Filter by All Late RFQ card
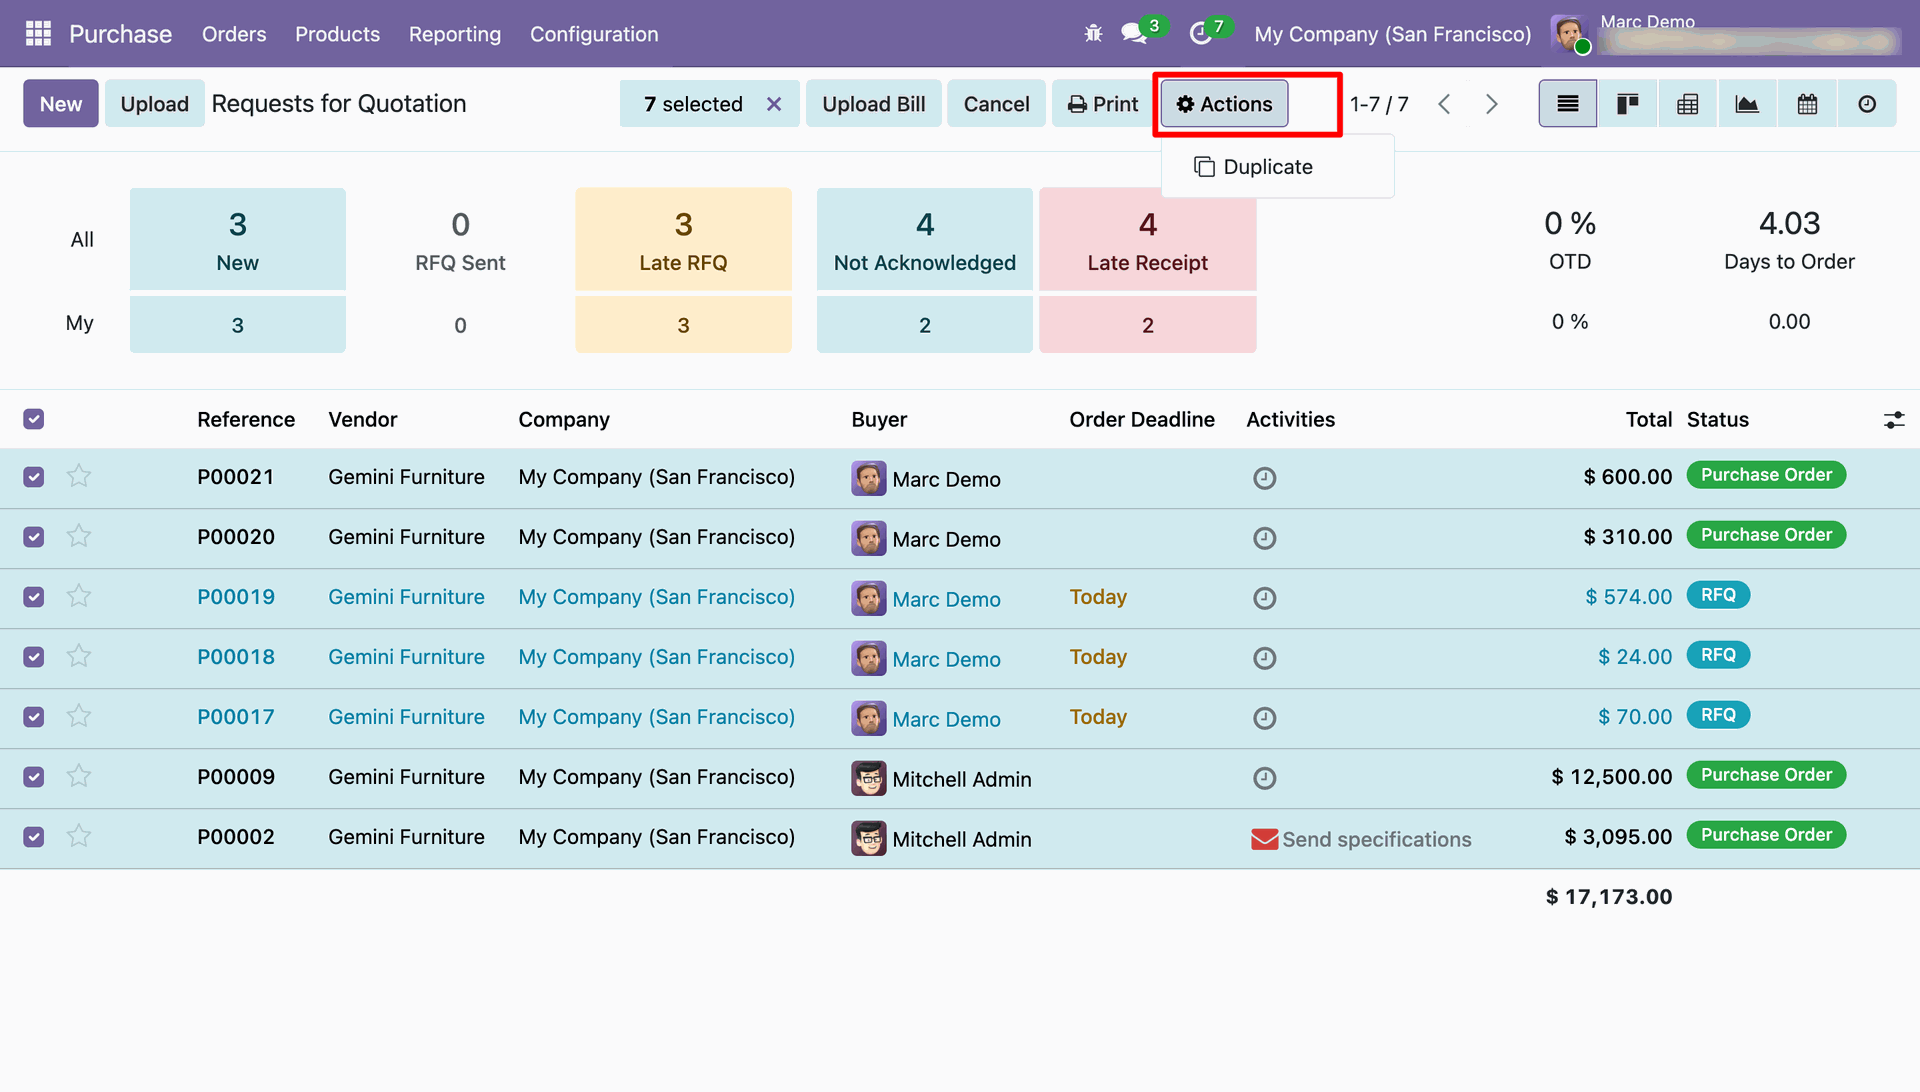This screenshot has width=1920, height=1092. tap(683, 239)
